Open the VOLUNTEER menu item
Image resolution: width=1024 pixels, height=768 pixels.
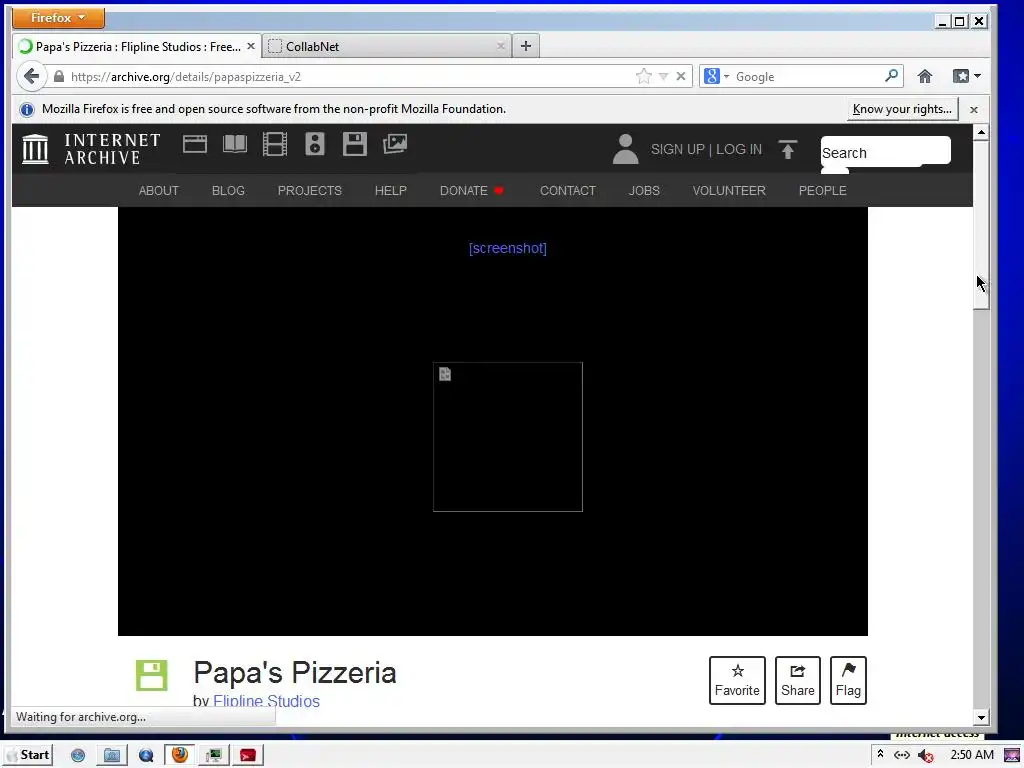729,191
